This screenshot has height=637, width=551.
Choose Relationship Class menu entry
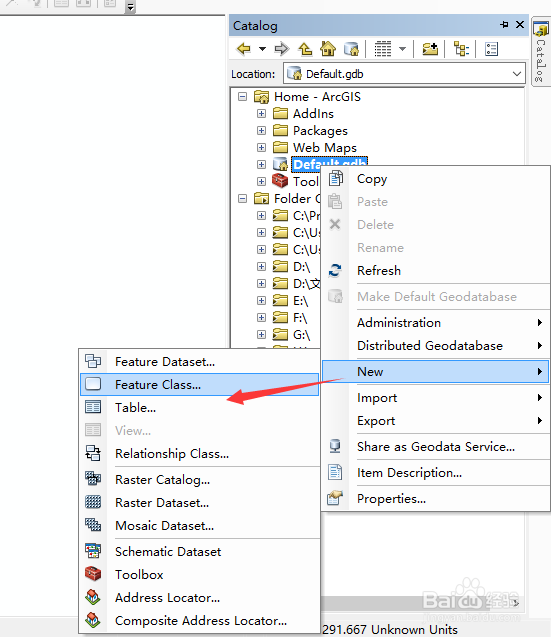coord(200,454)
